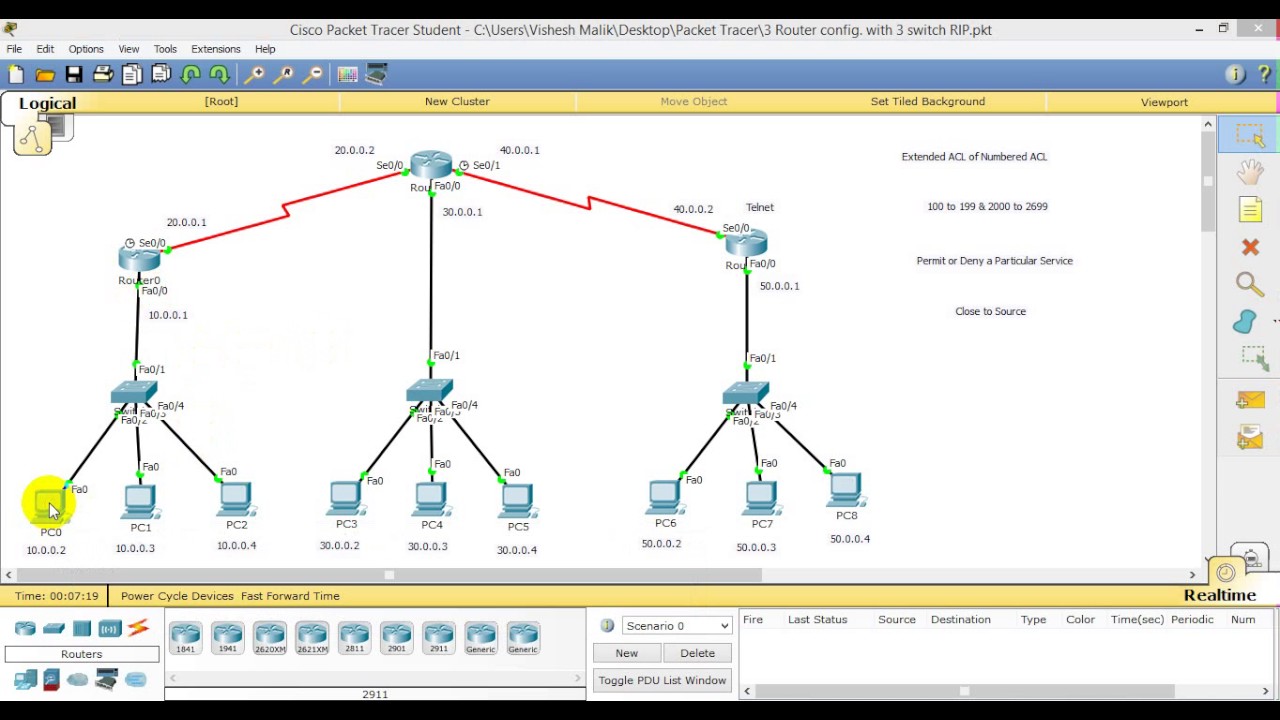Select the WAN Emulation cloud icon

[x=78, y=680]
